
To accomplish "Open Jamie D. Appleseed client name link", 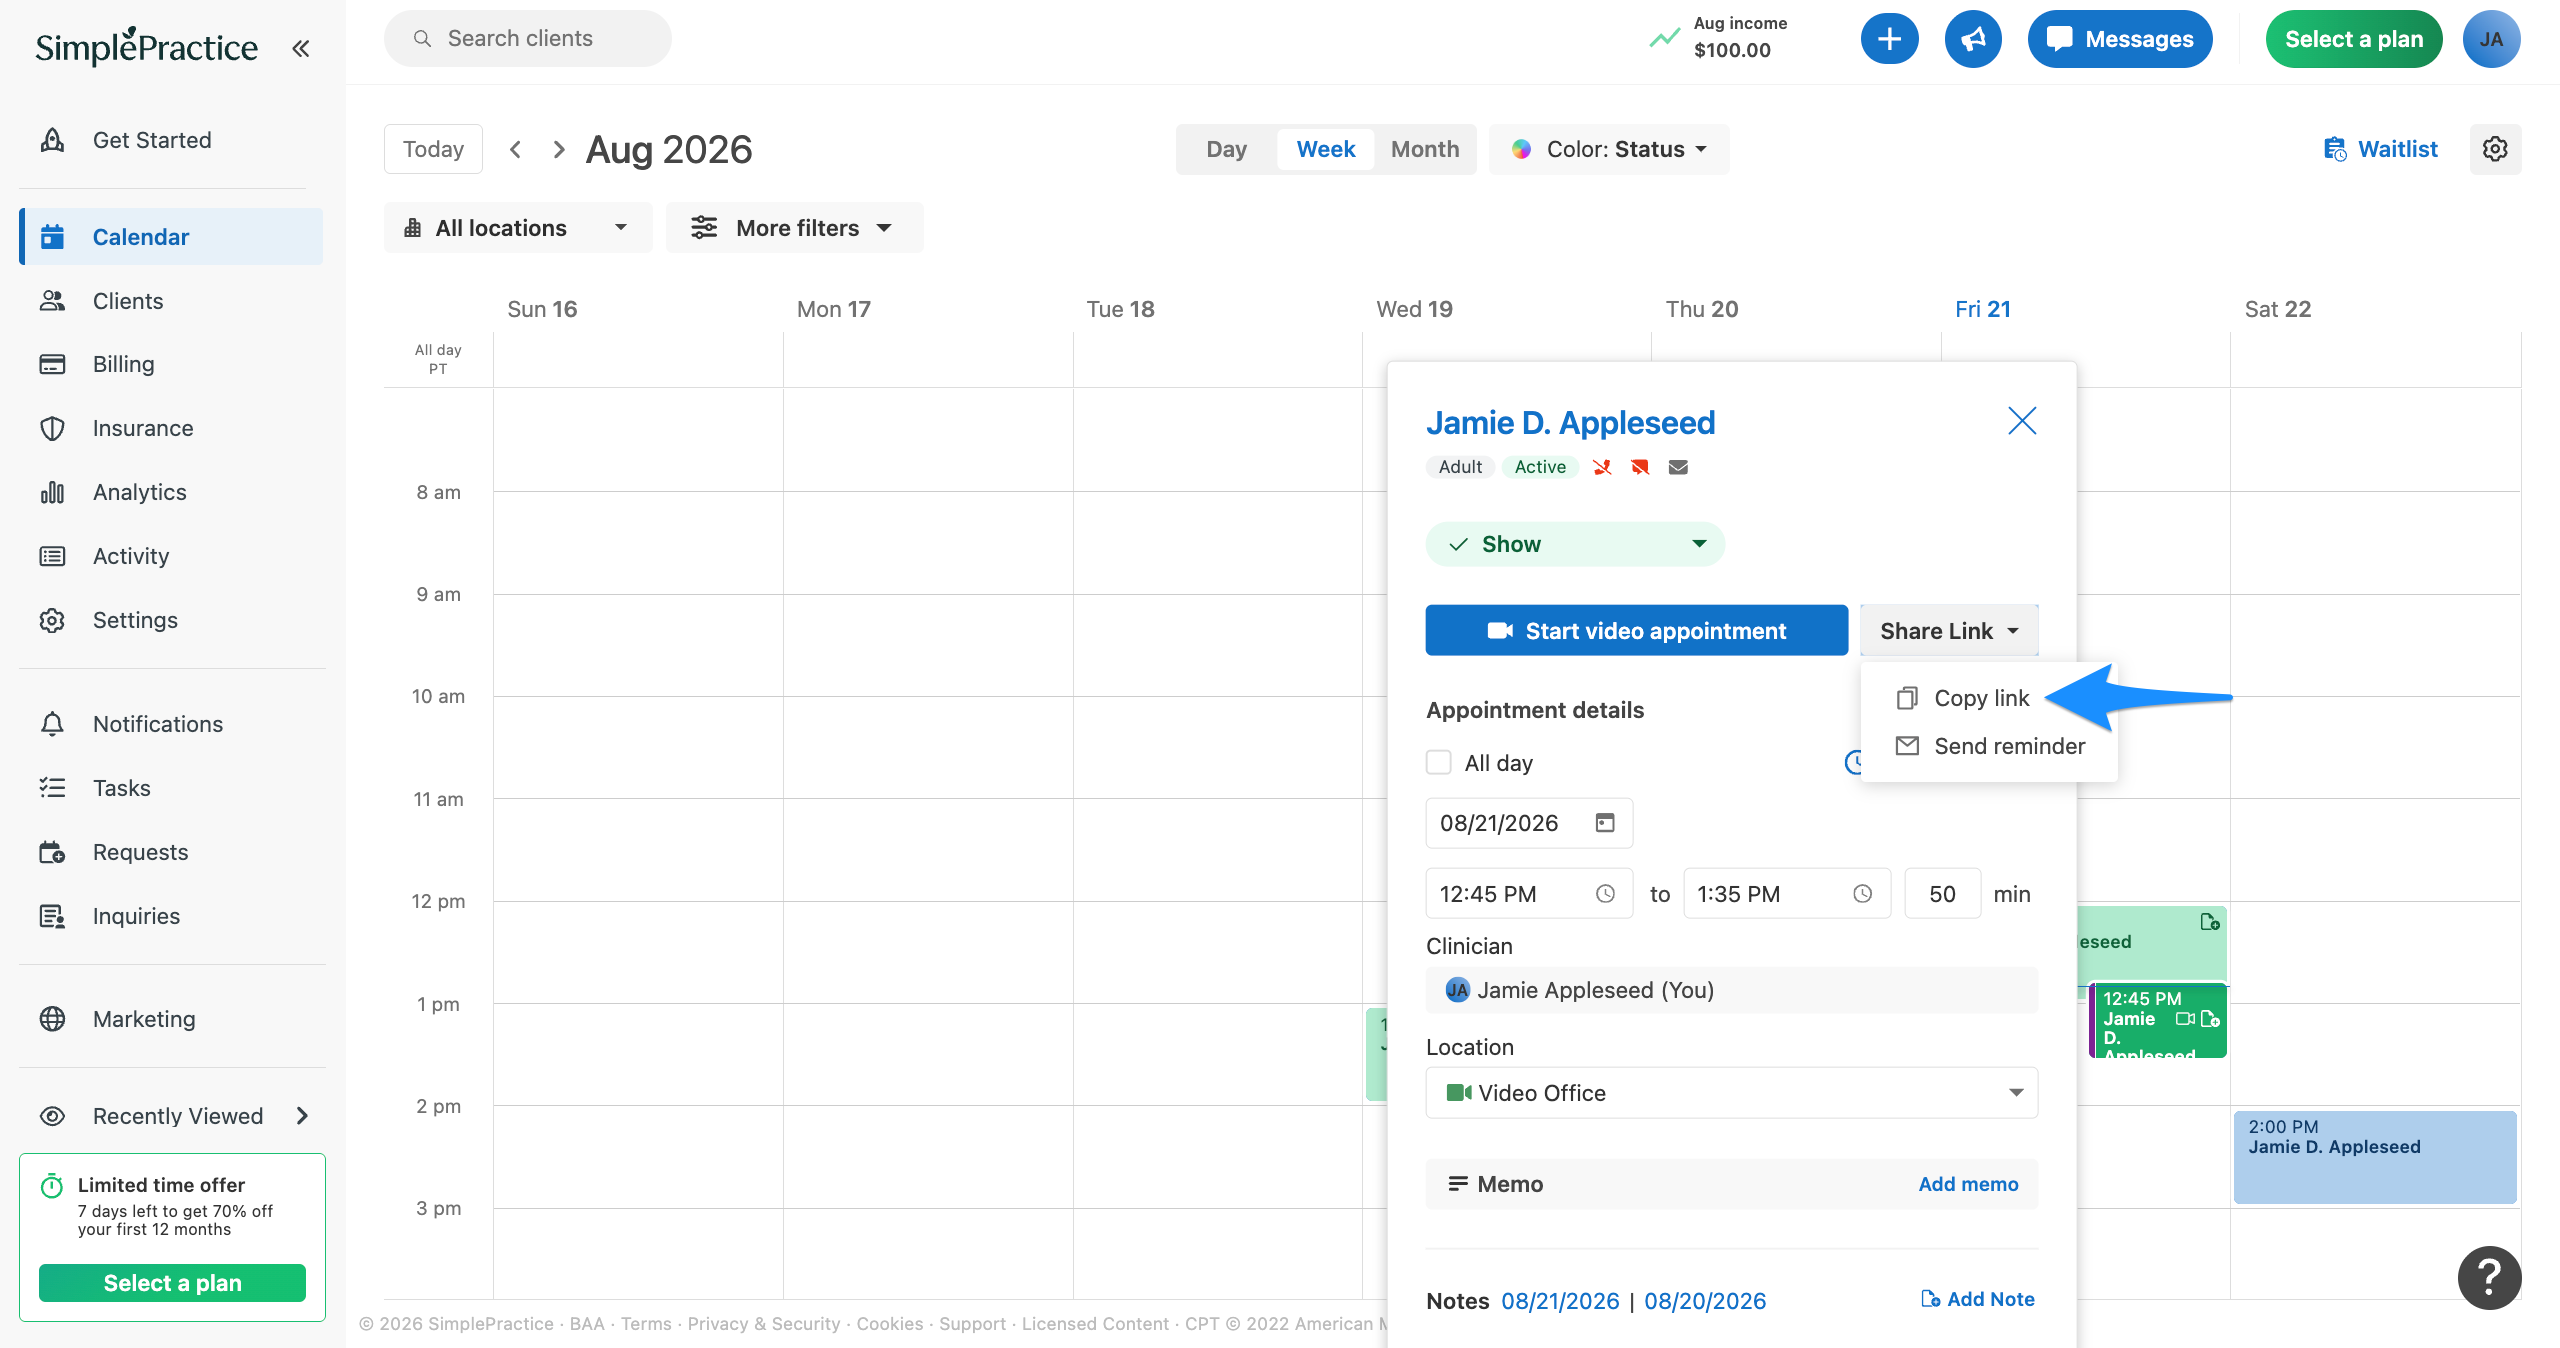I will 1570,423.
